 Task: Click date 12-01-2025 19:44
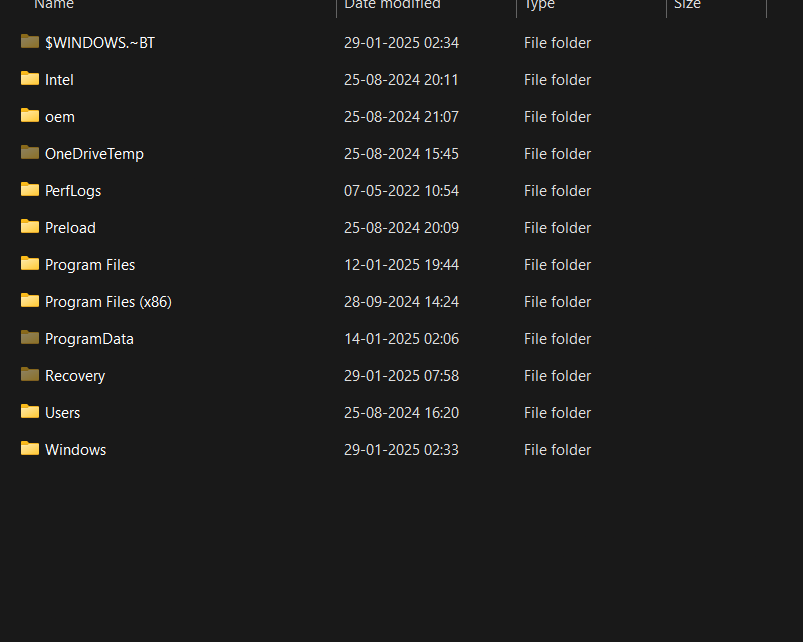click(x=402, y=265)
